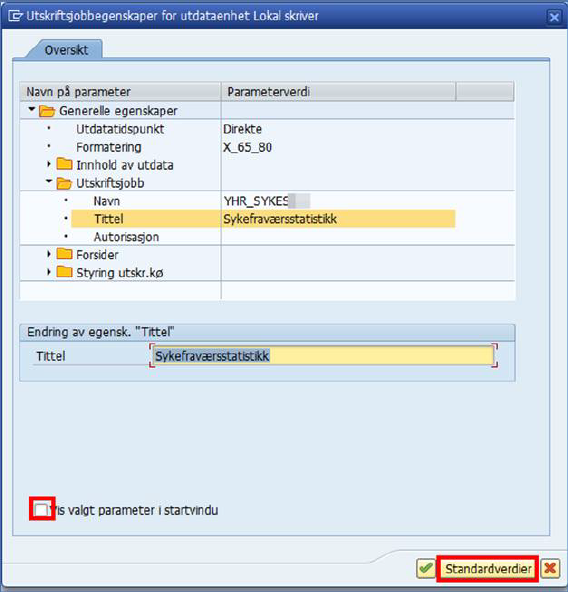
Task: Select the Navn parameter row
Action: coord(267,201)
